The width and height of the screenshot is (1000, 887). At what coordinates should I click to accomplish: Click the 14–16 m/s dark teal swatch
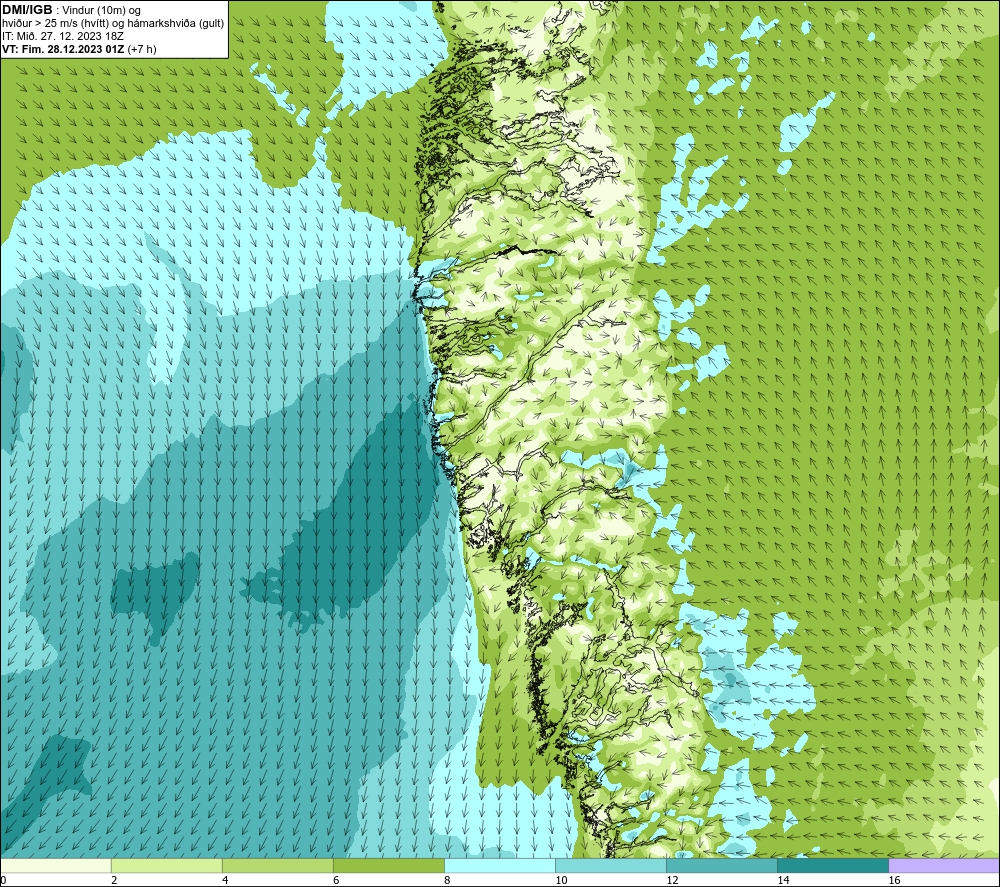pyautogui.click(x=833, y=866)
